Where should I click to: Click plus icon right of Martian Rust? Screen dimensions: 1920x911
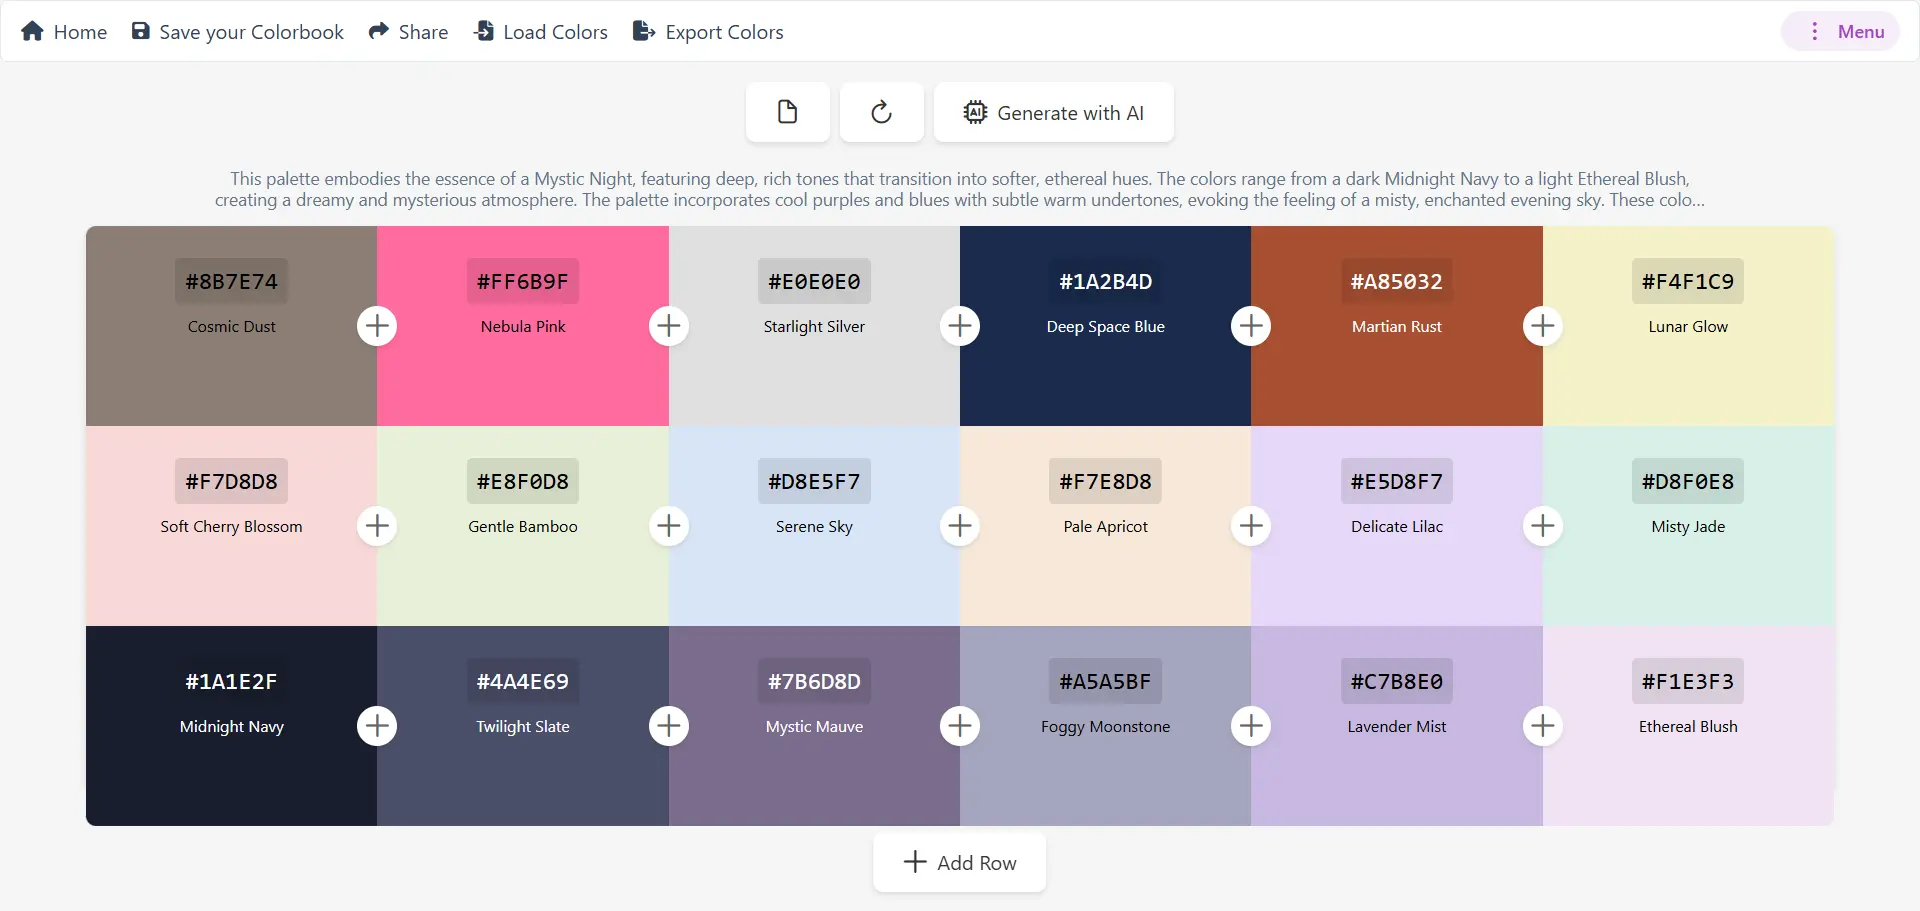[1543, 326]
